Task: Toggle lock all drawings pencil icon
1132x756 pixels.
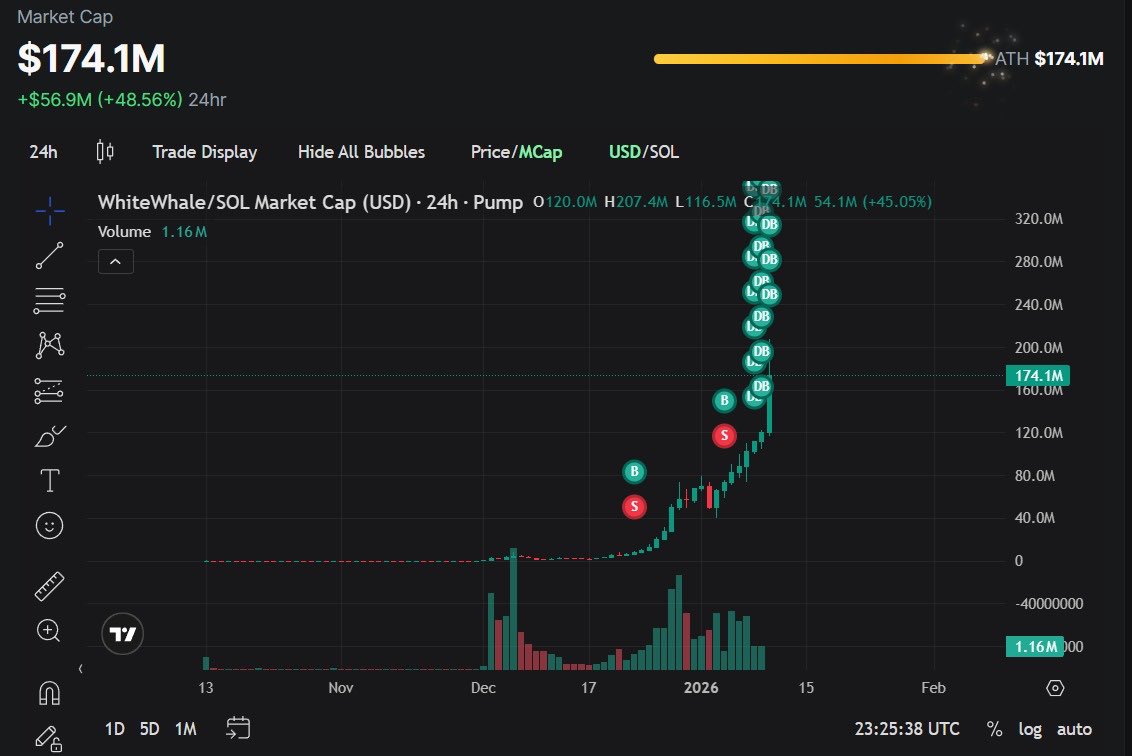Action: tap(49, 738)
